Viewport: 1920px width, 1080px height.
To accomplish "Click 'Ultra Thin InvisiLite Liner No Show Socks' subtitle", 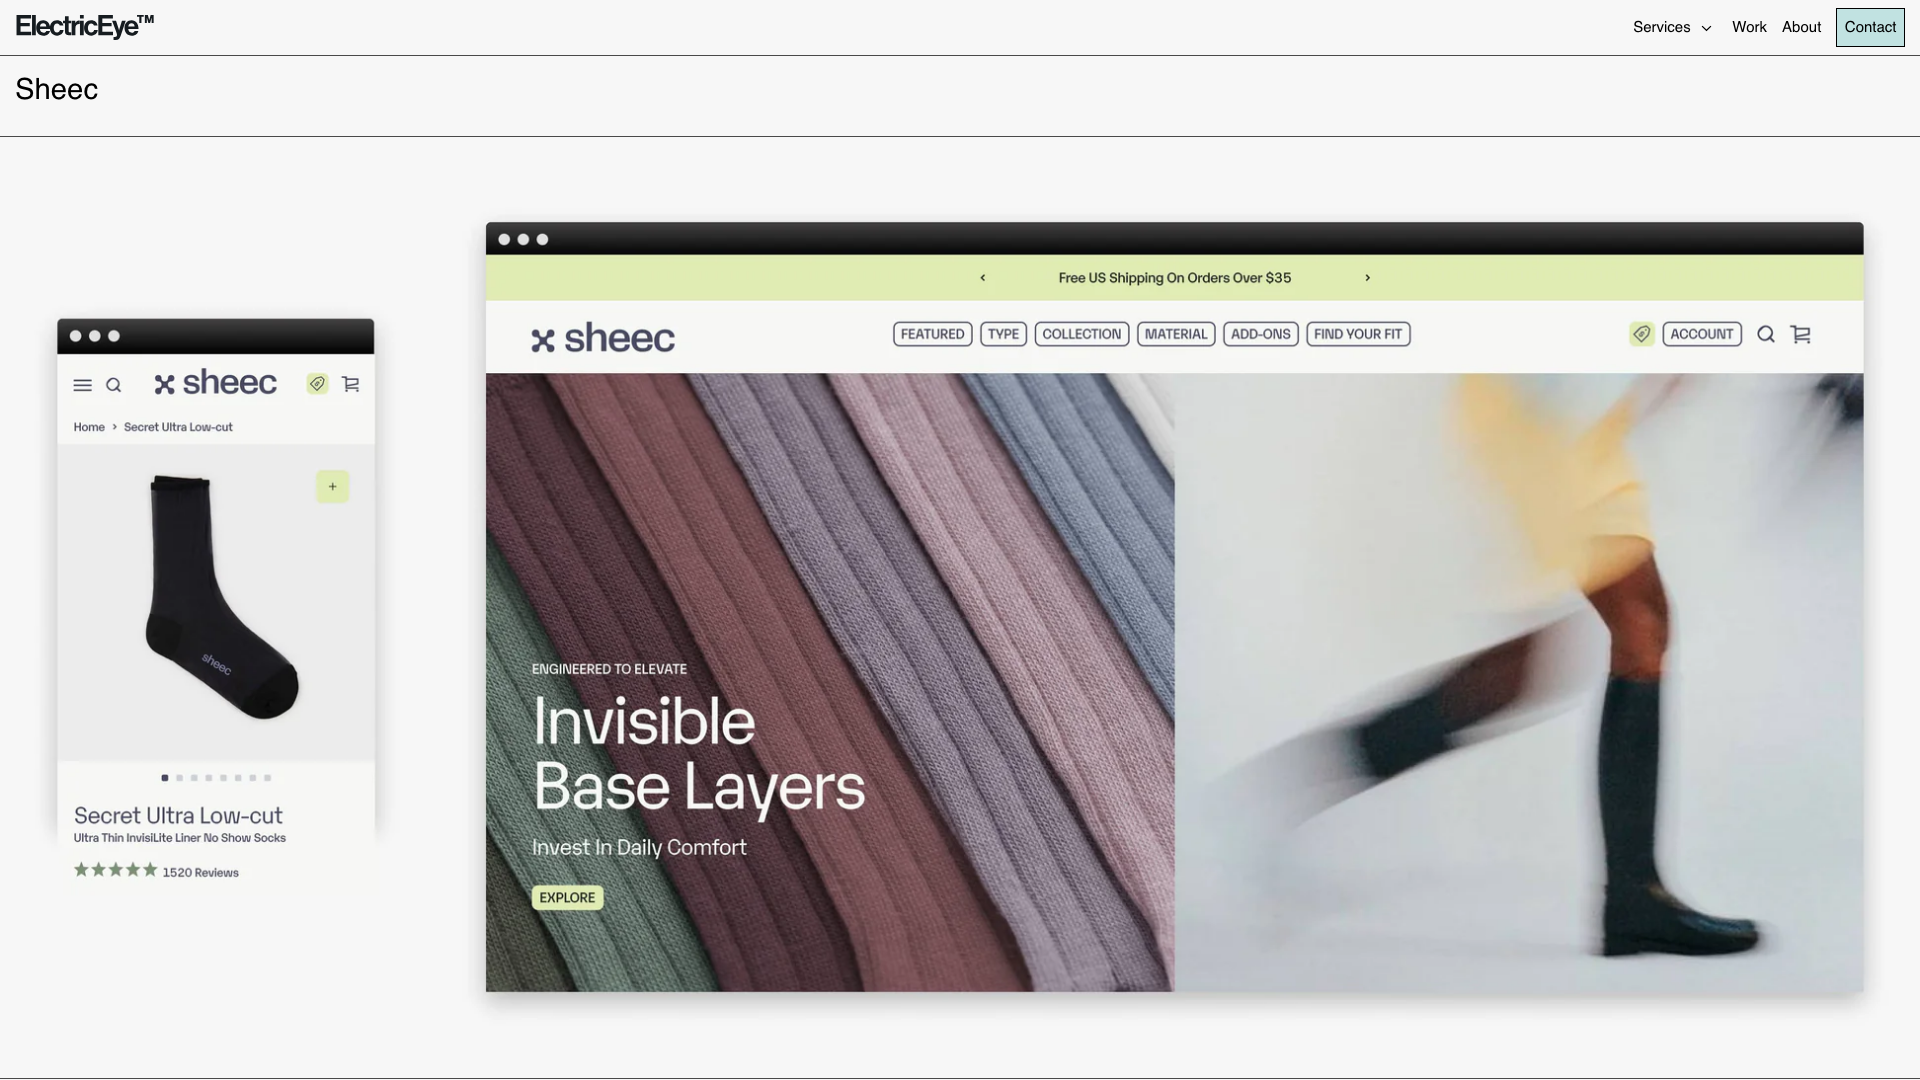I will pos(180,838).
